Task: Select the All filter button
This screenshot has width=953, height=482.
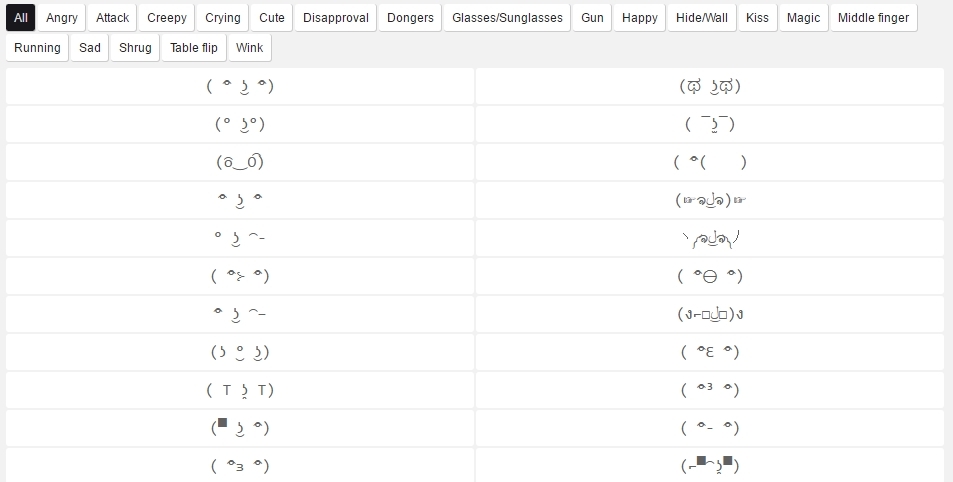Action: click(x=21, y=18)
